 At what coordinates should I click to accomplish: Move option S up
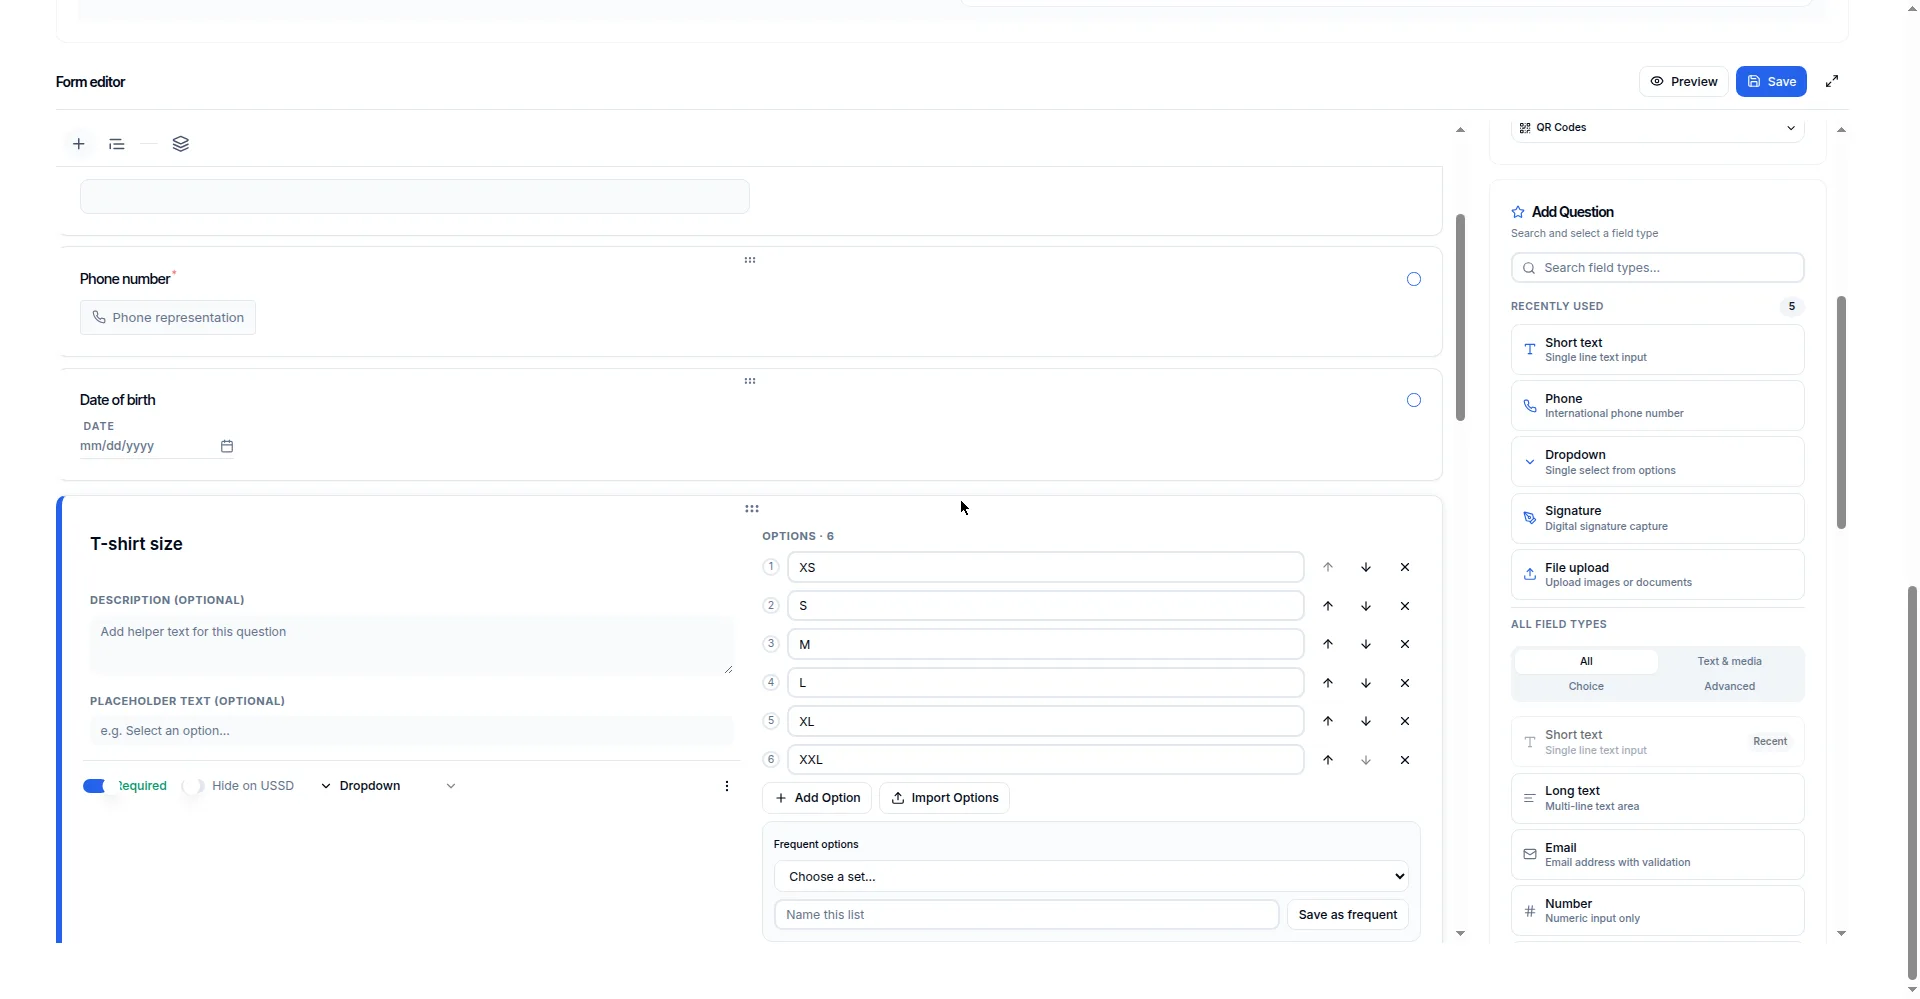pyautogui.click(x=1327, y=606)
